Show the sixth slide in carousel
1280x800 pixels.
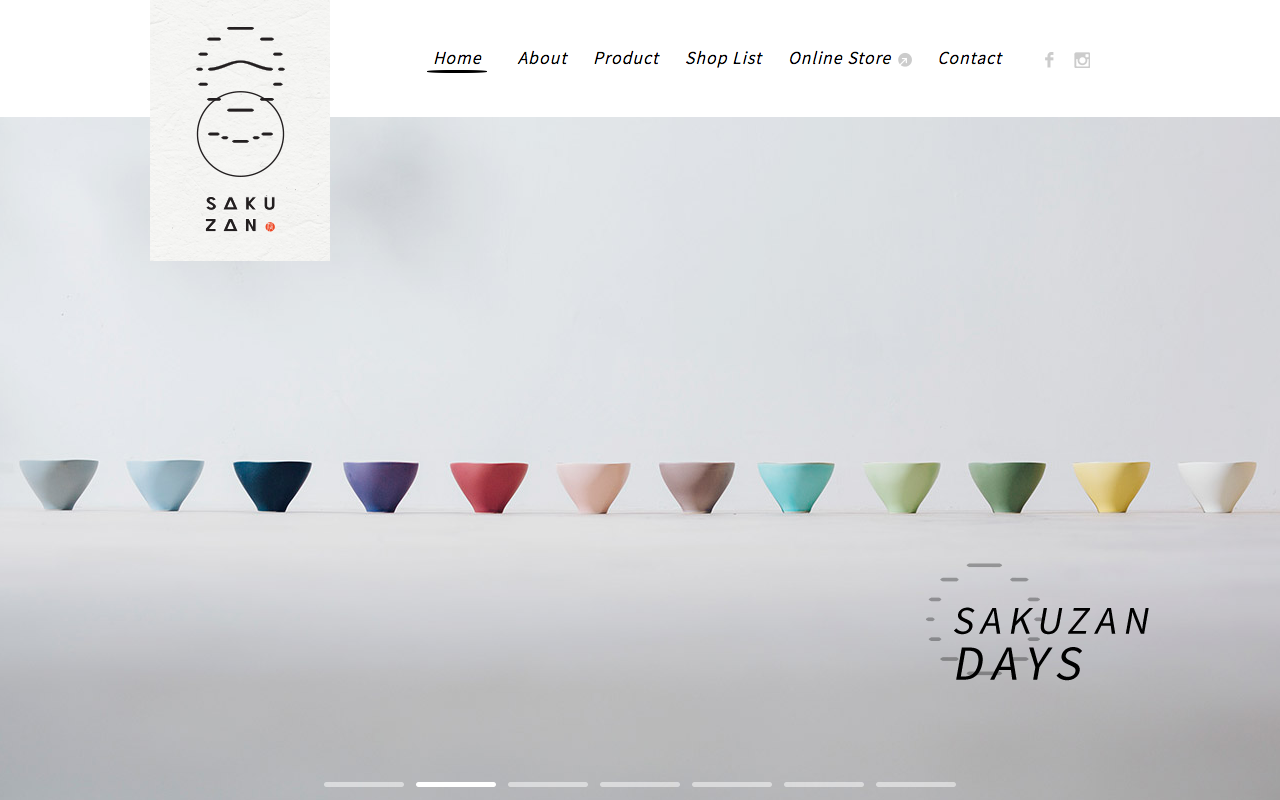coord(824,784)
